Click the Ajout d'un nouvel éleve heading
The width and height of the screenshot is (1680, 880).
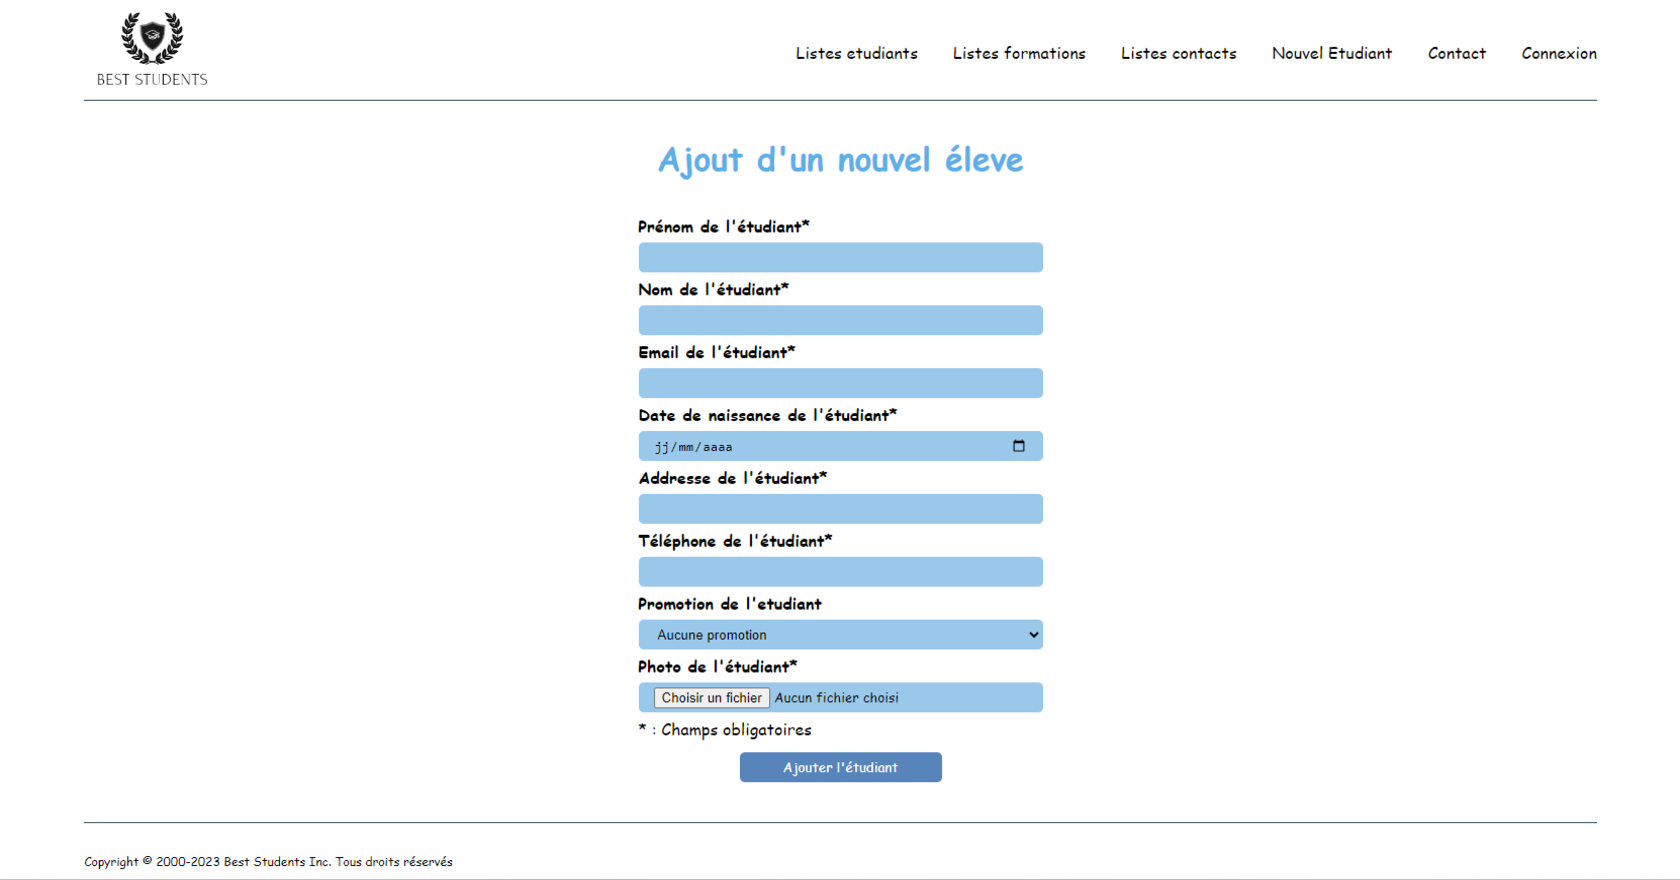[x=840, y=160]
